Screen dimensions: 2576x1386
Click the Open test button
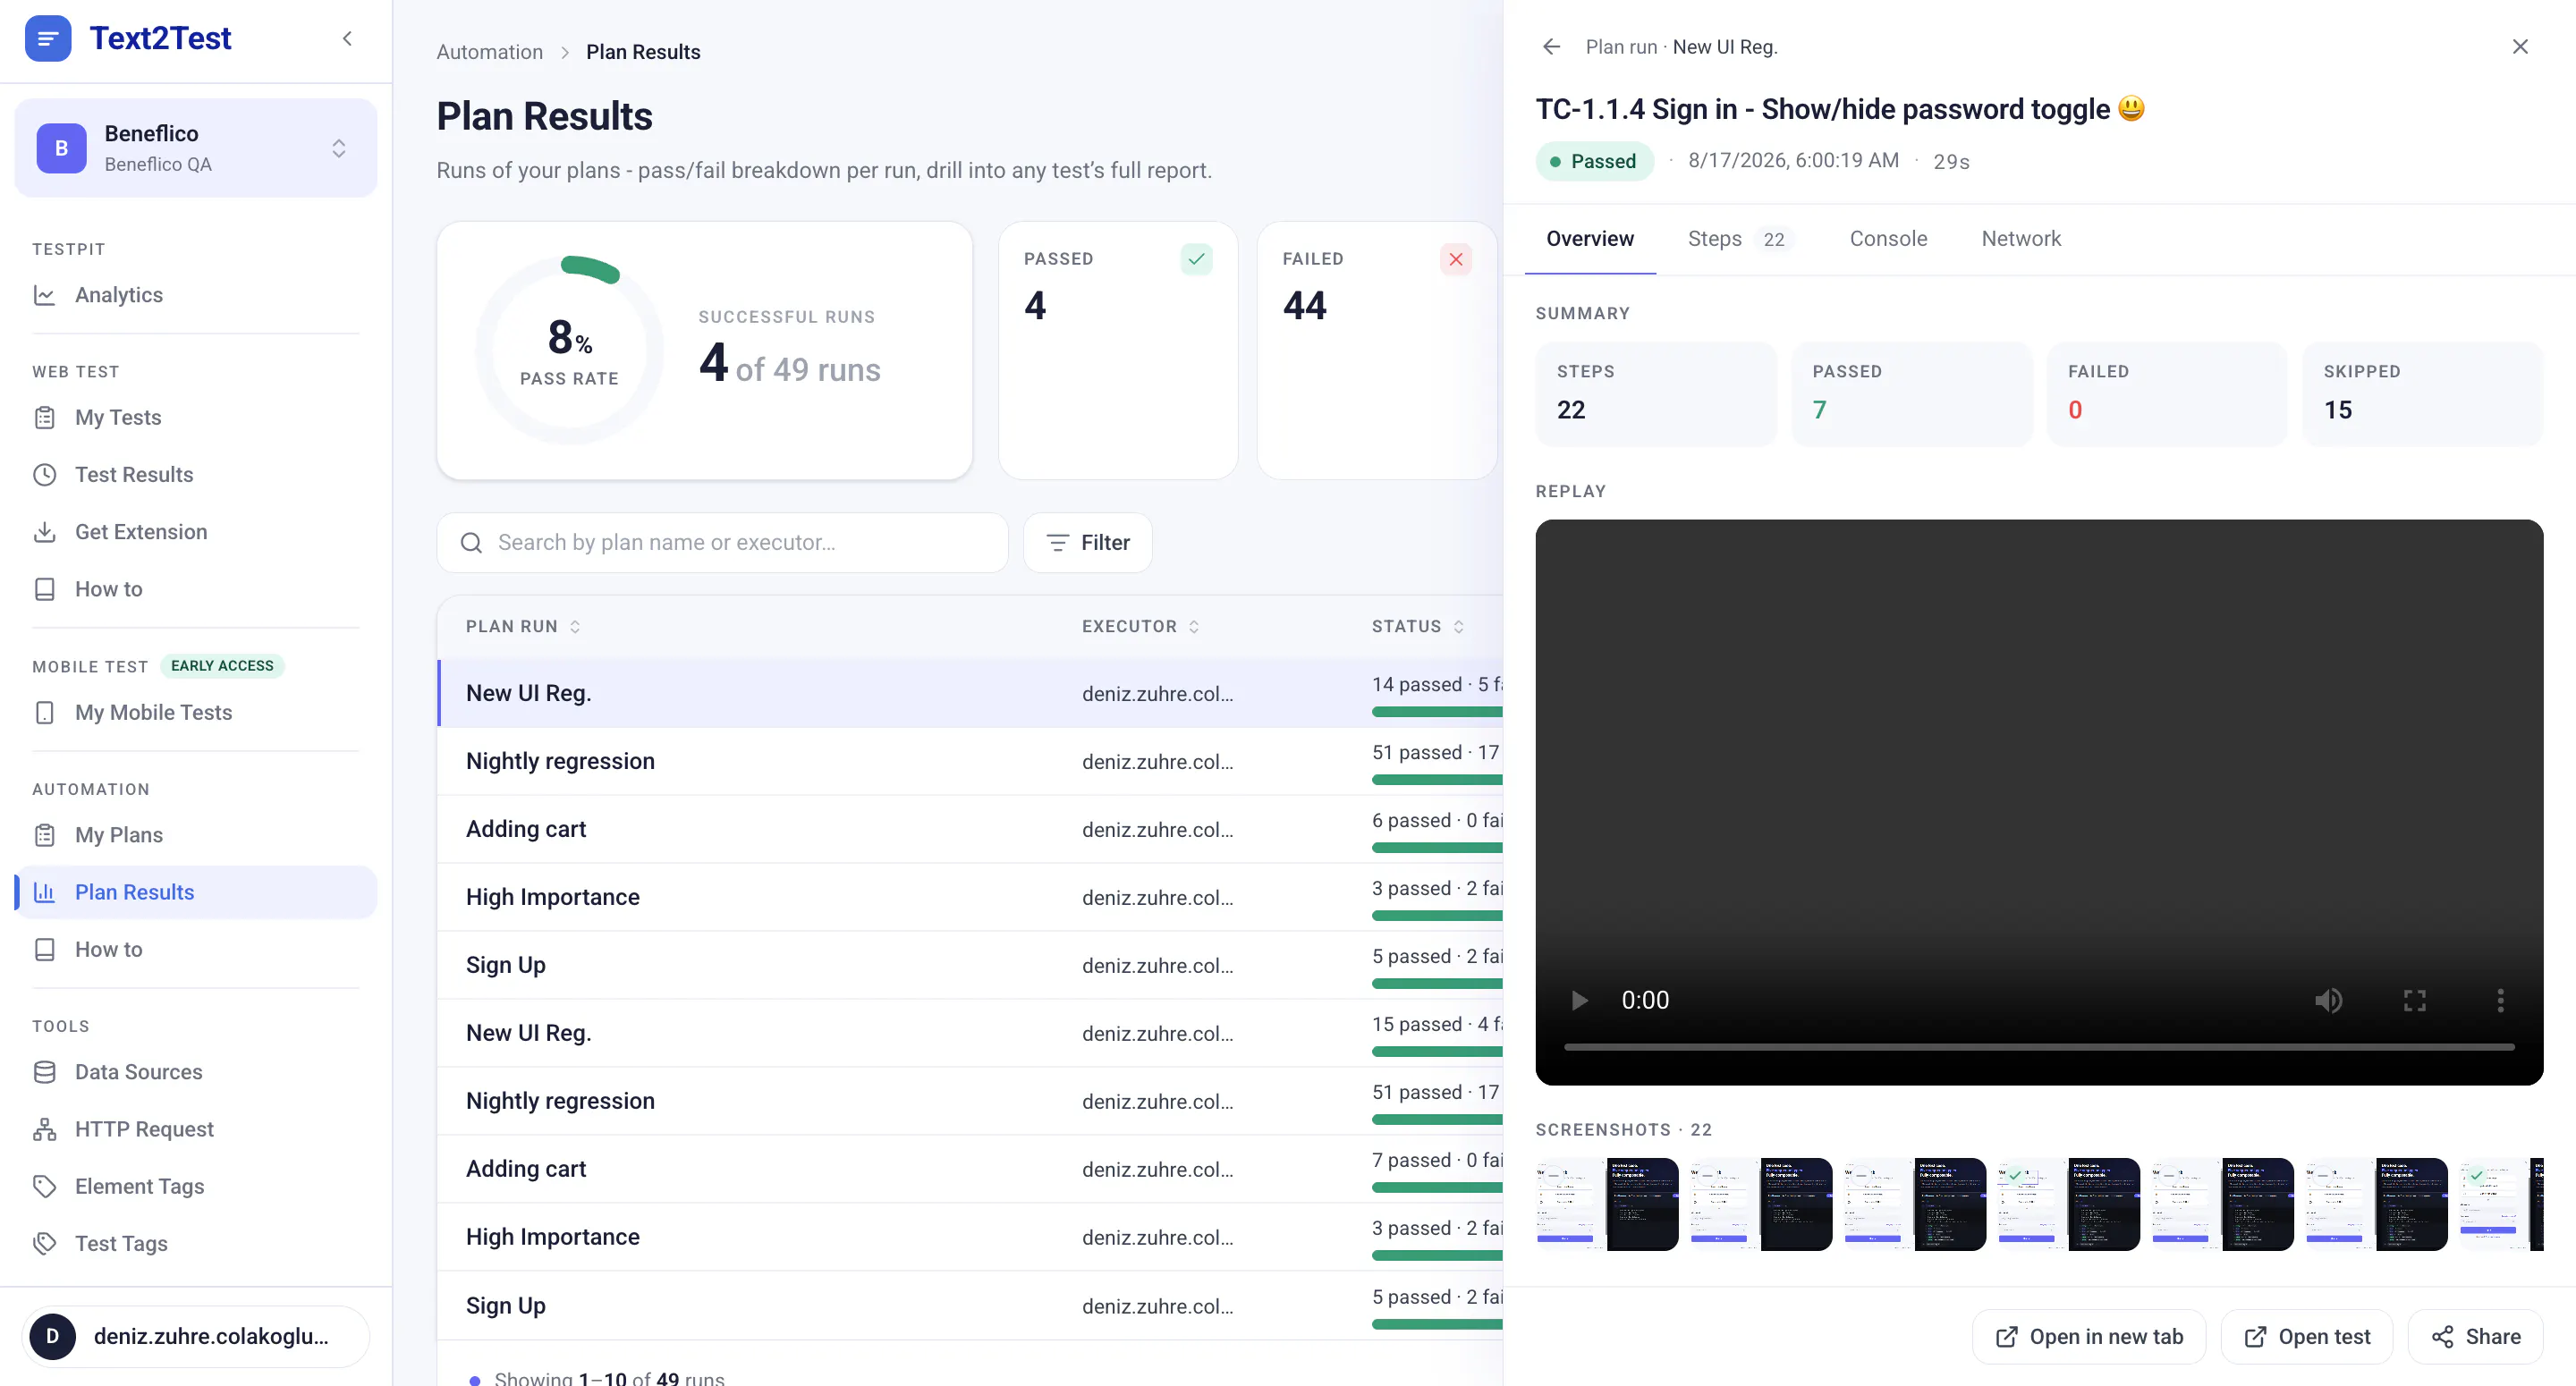point(2307,1337)
